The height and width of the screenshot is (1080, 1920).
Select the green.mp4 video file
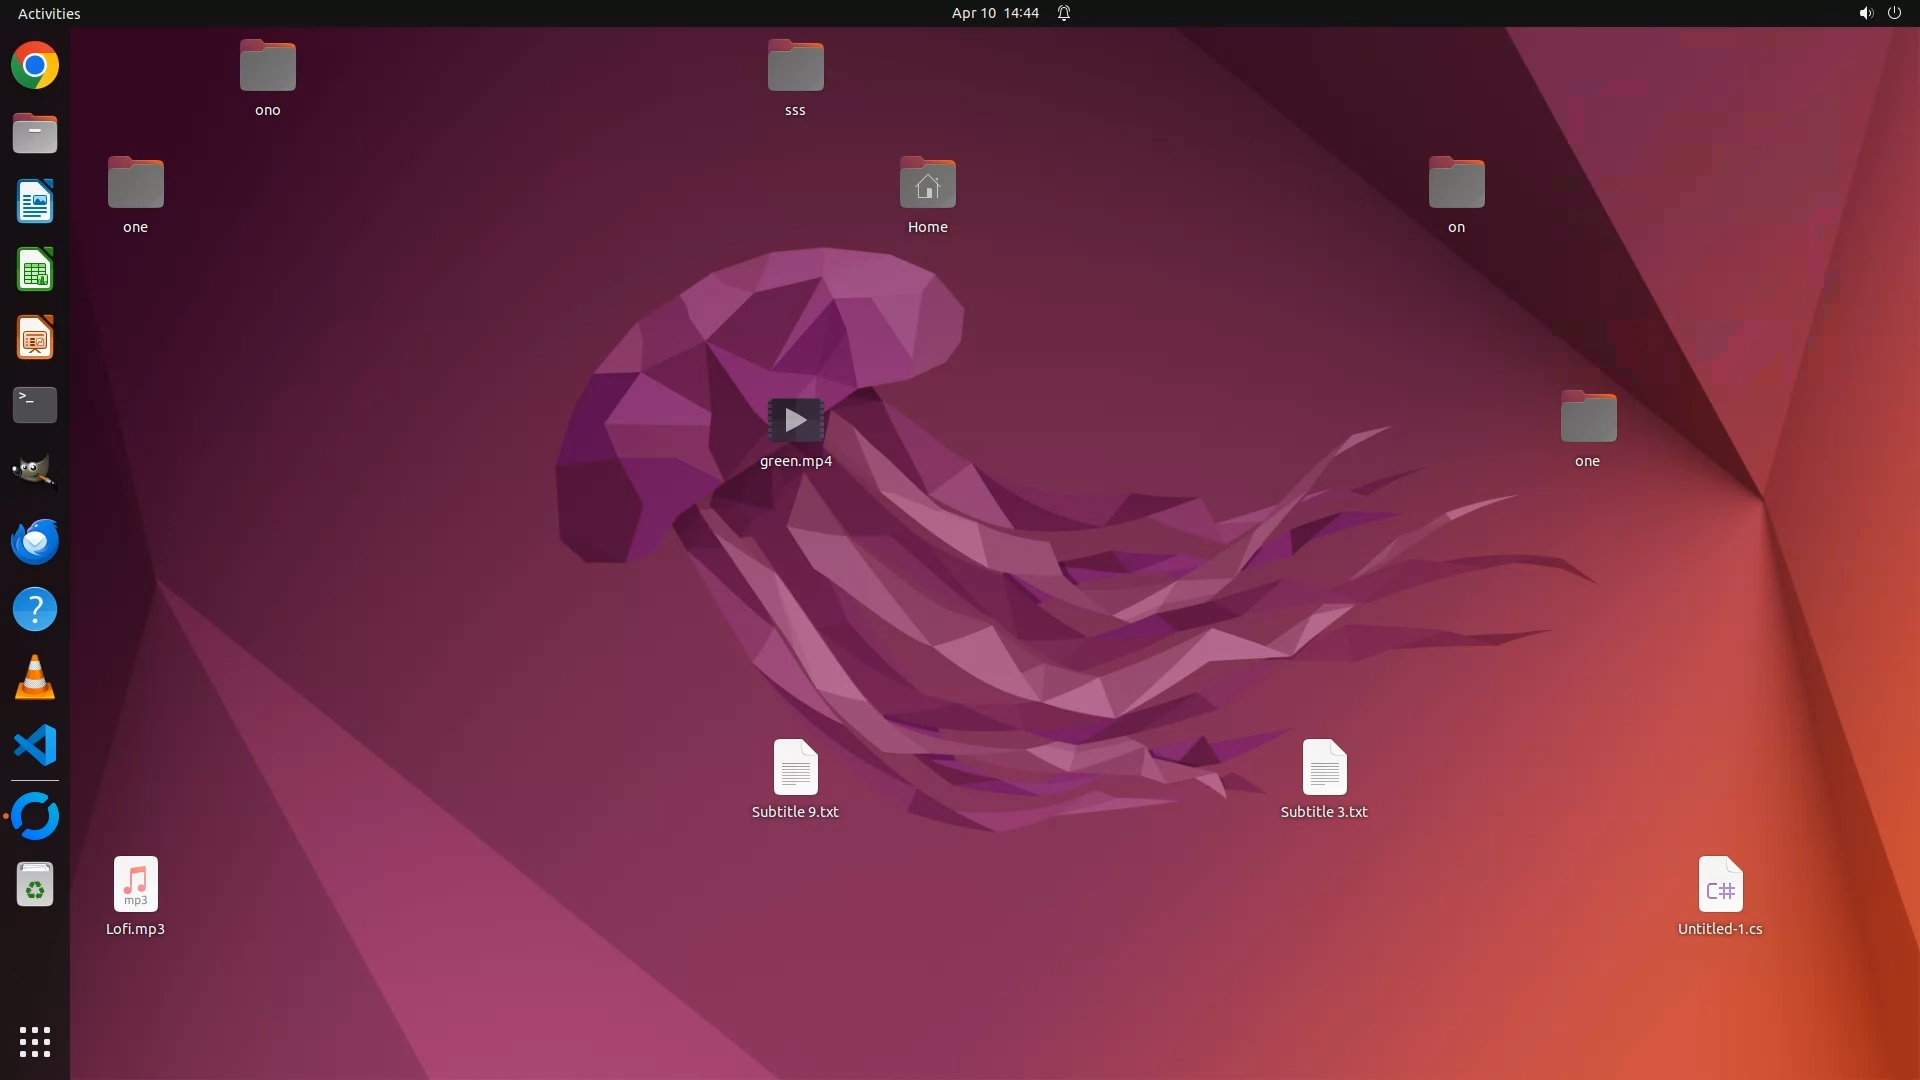[x=796, y=421]
